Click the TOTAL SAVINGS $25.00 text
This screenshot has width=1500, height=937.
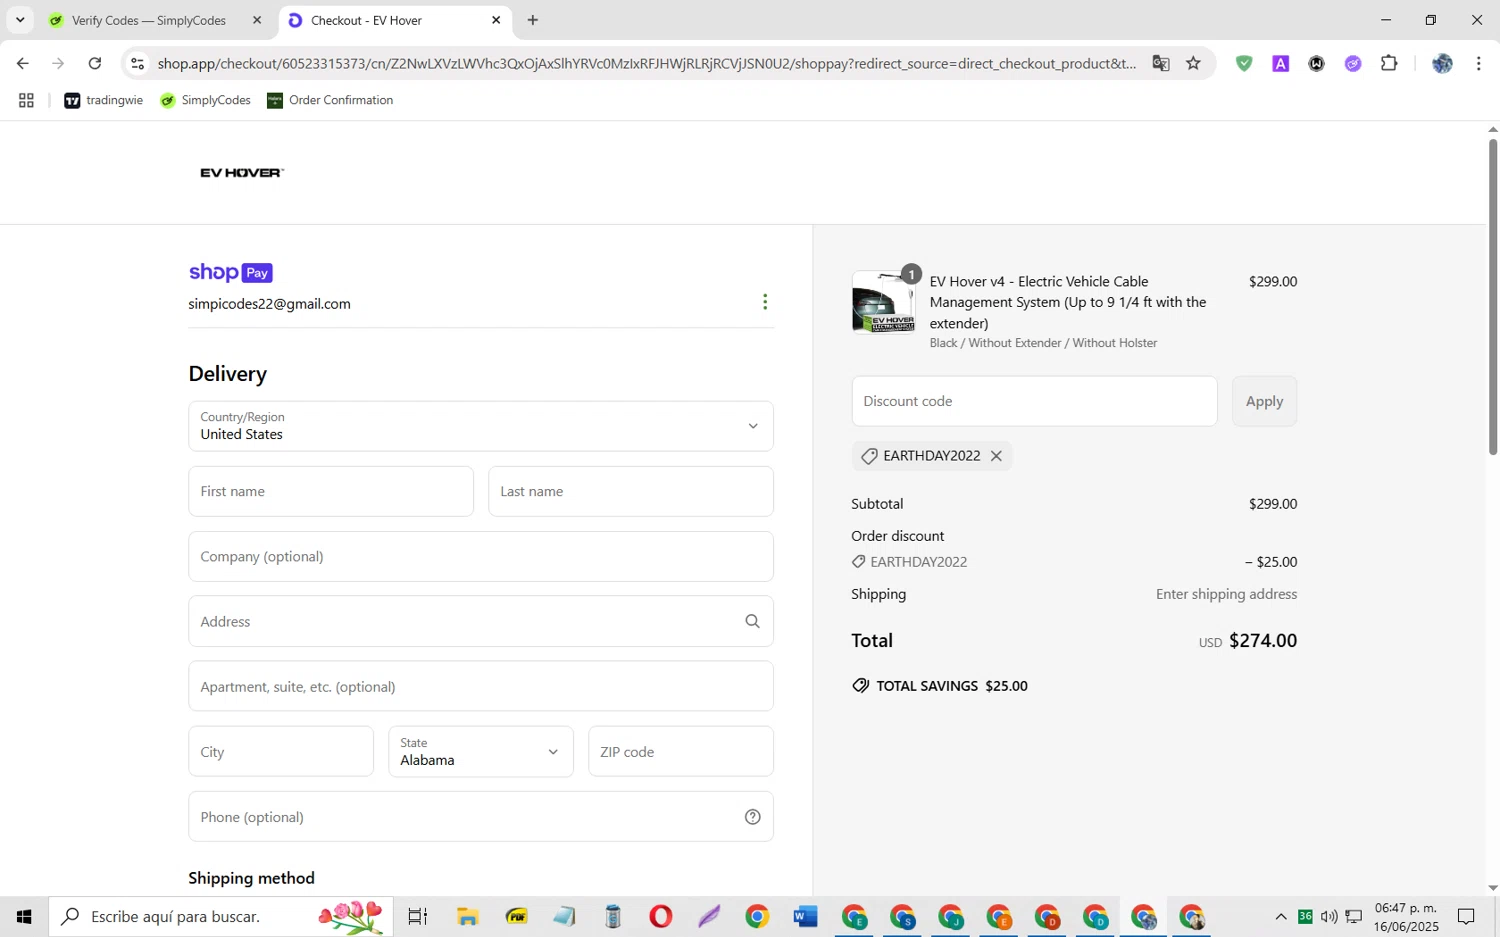[952, 686]
